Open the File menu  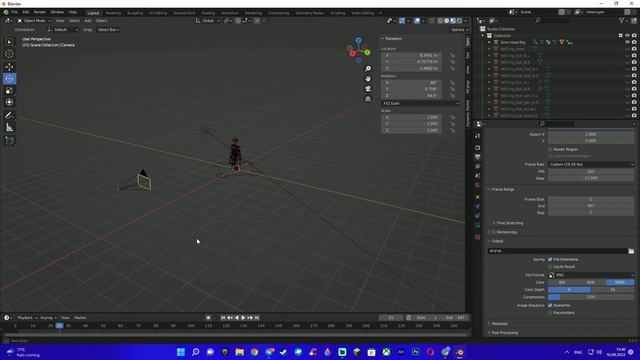coord(15,12)
